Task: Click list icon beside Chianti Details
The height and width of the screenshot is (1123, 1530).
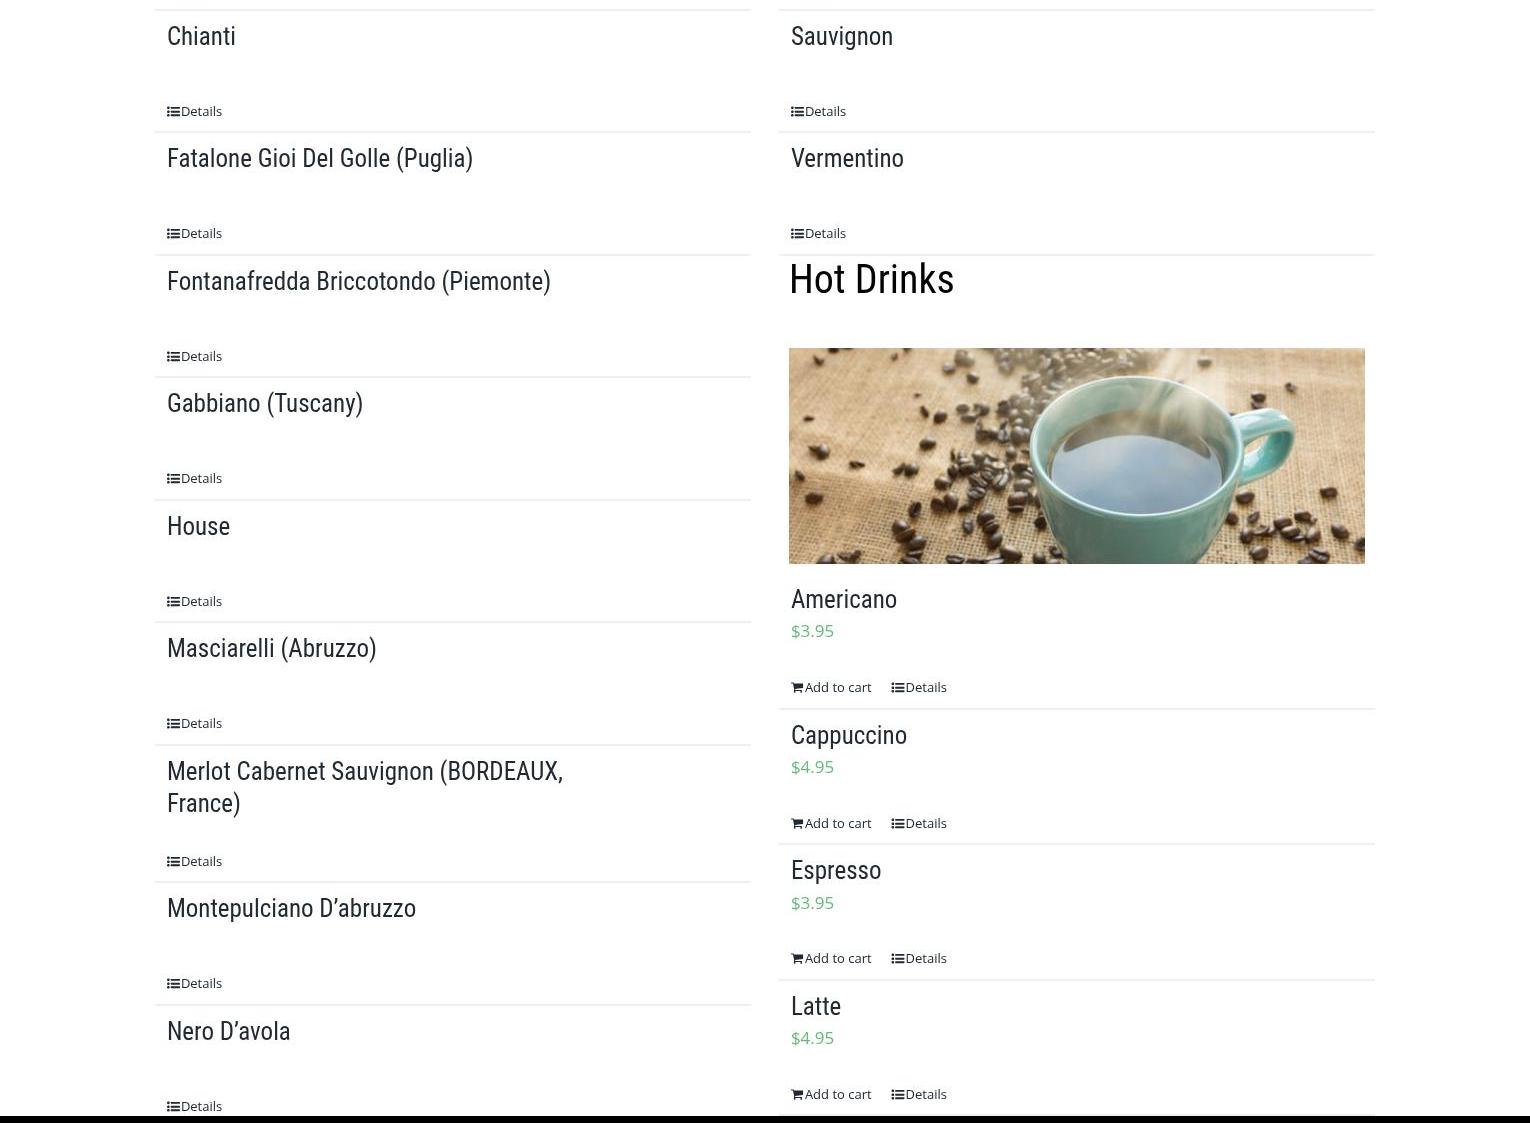Action: [173, 111]
